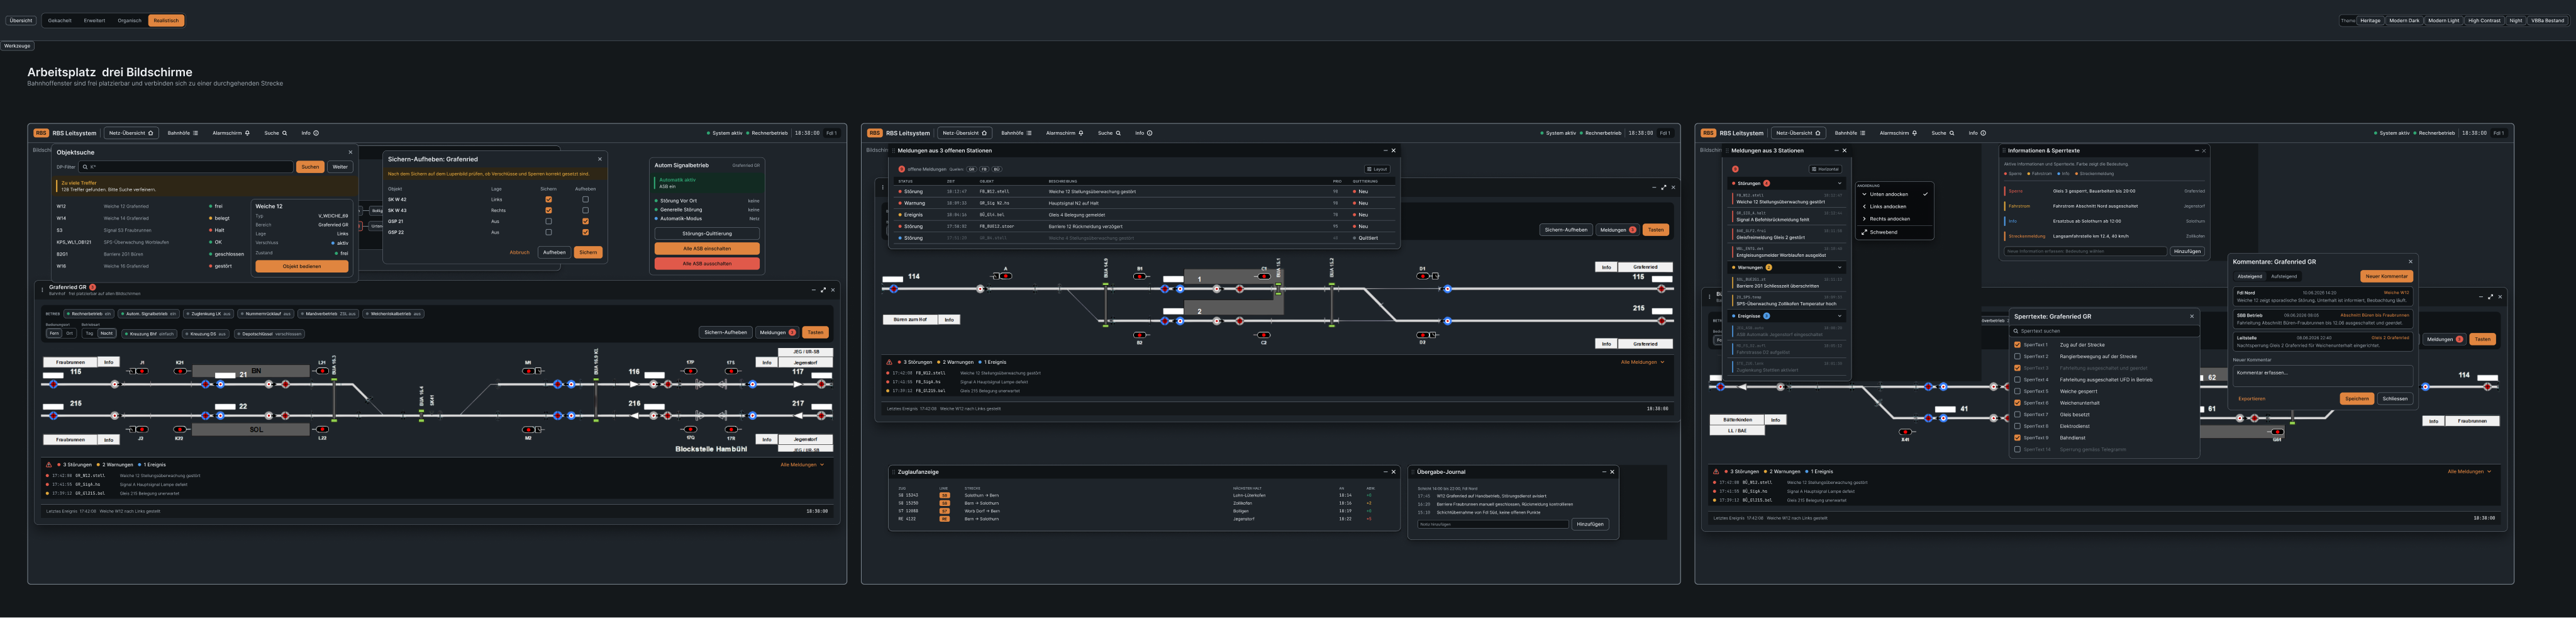
Task: Click signal B1 in the middle screen diagram
Action: pos(1140,276)
